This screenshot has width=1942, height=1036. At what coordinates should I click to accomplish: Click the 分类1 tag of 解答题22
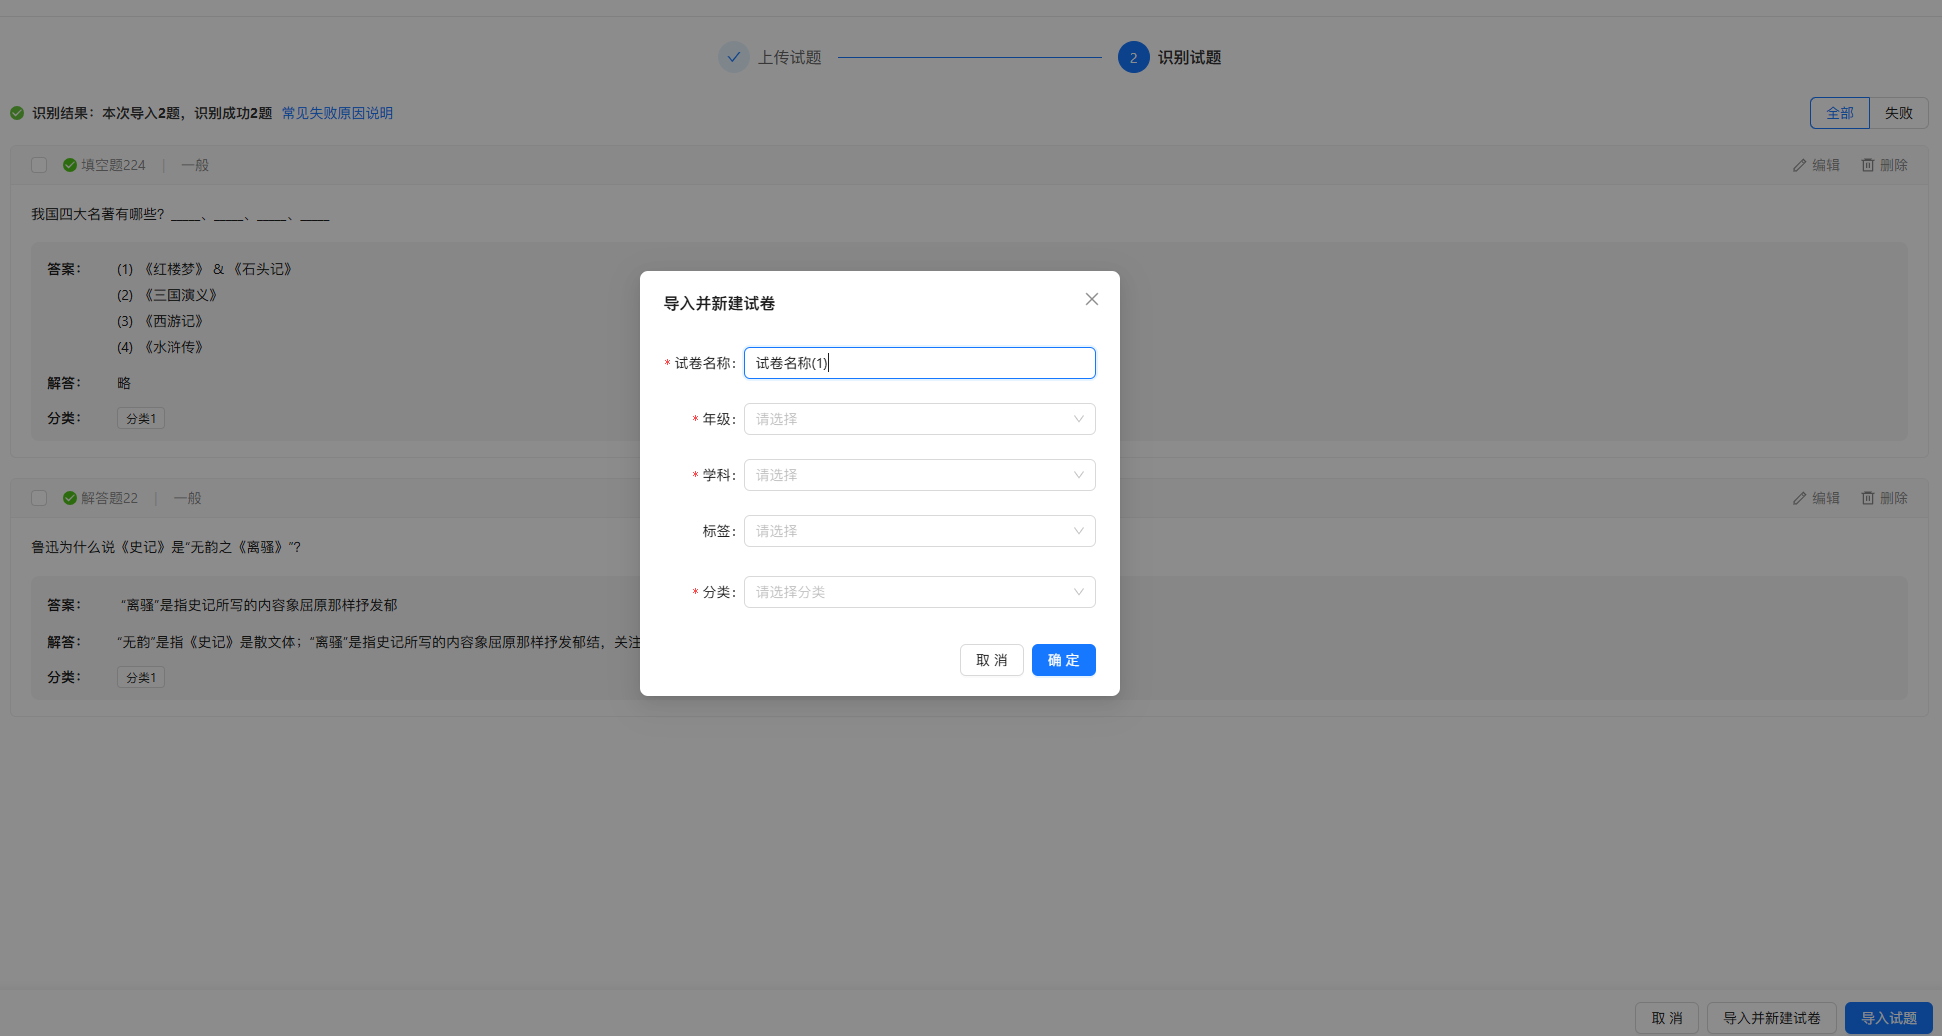click(x=141, y=677)
